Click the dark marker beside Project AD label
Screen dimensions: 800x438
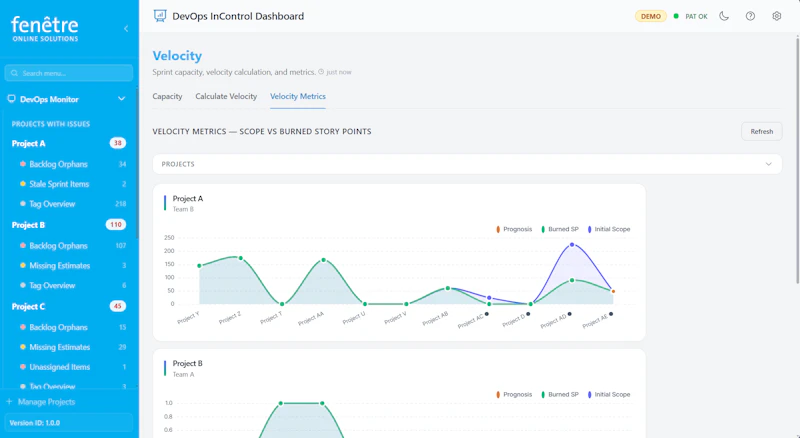coord(569,314)
